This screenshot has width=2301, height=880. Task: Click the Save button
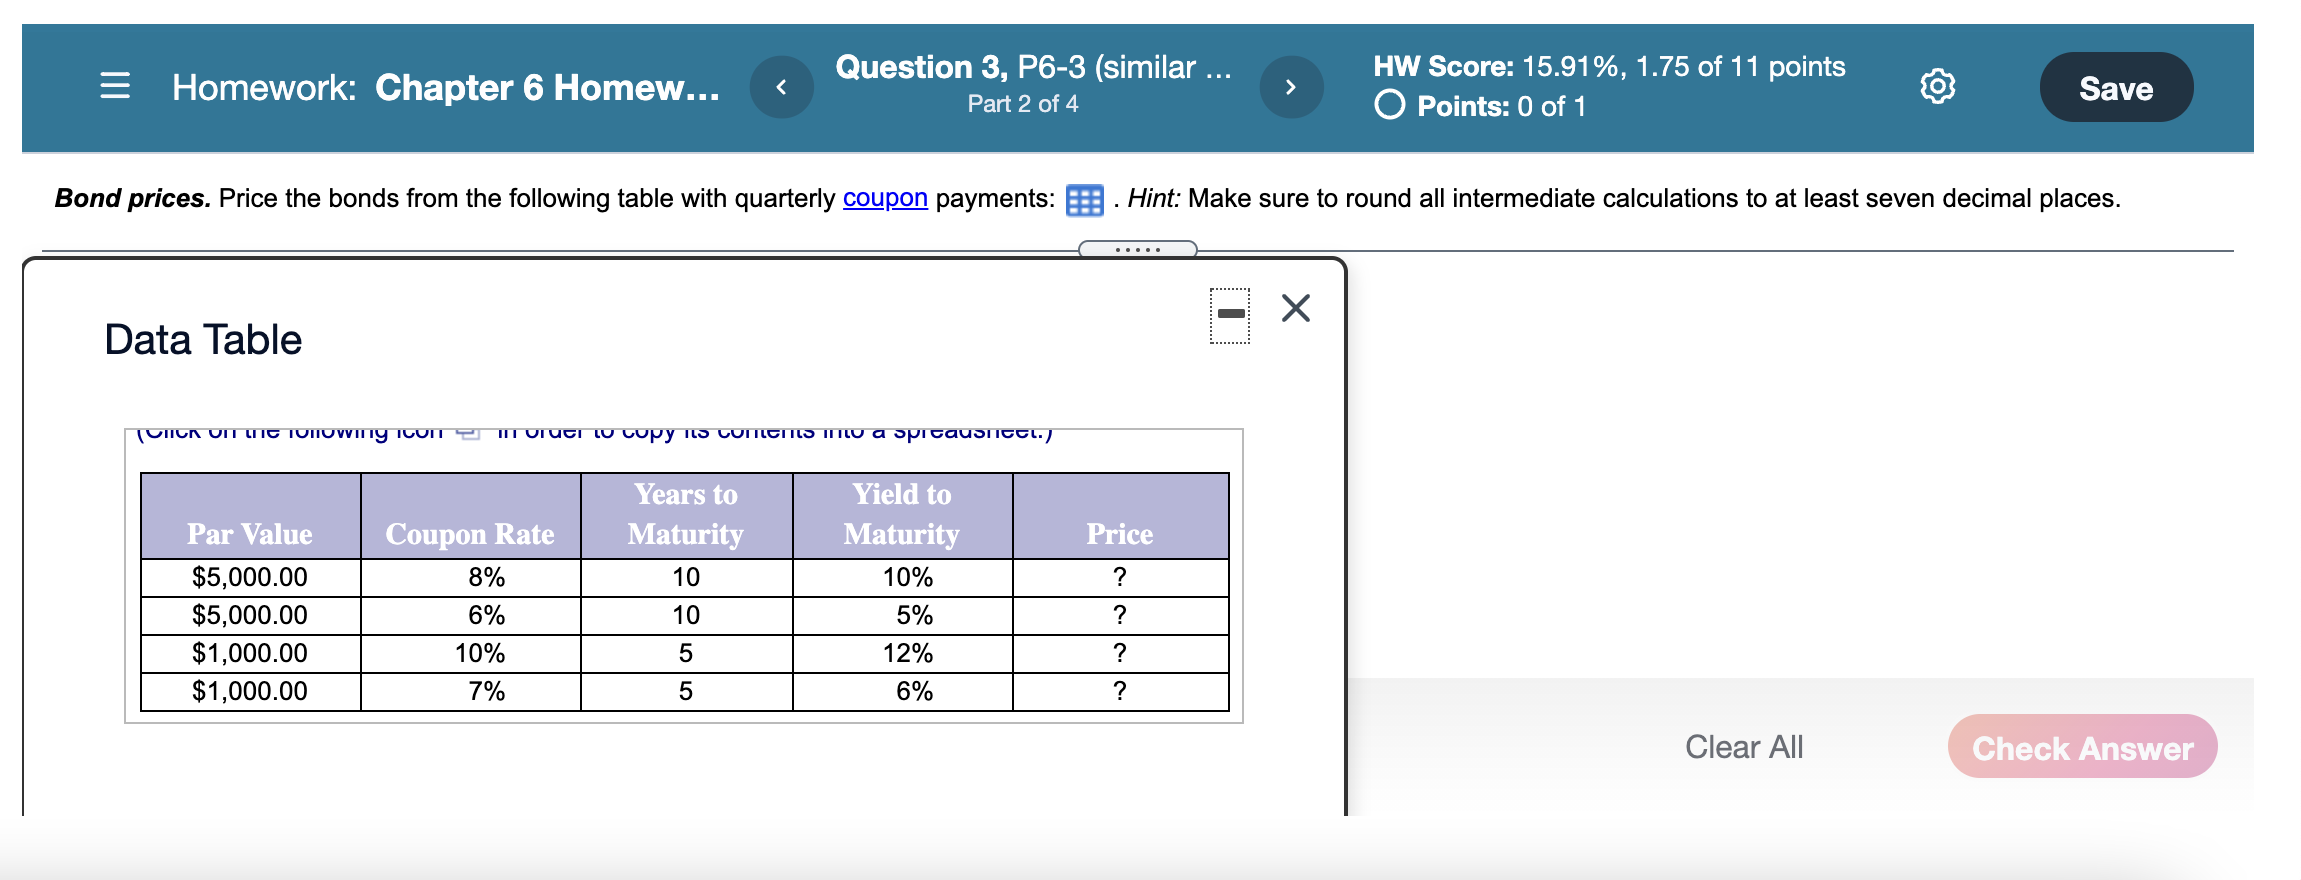2116,88
